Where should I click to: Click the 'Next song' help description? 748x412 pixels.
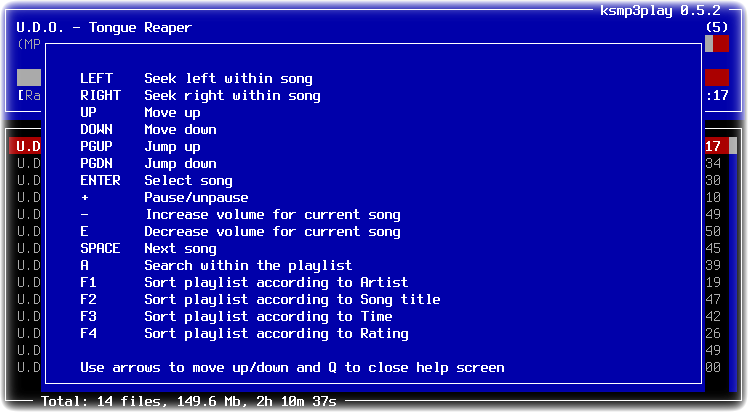point(180,248)
